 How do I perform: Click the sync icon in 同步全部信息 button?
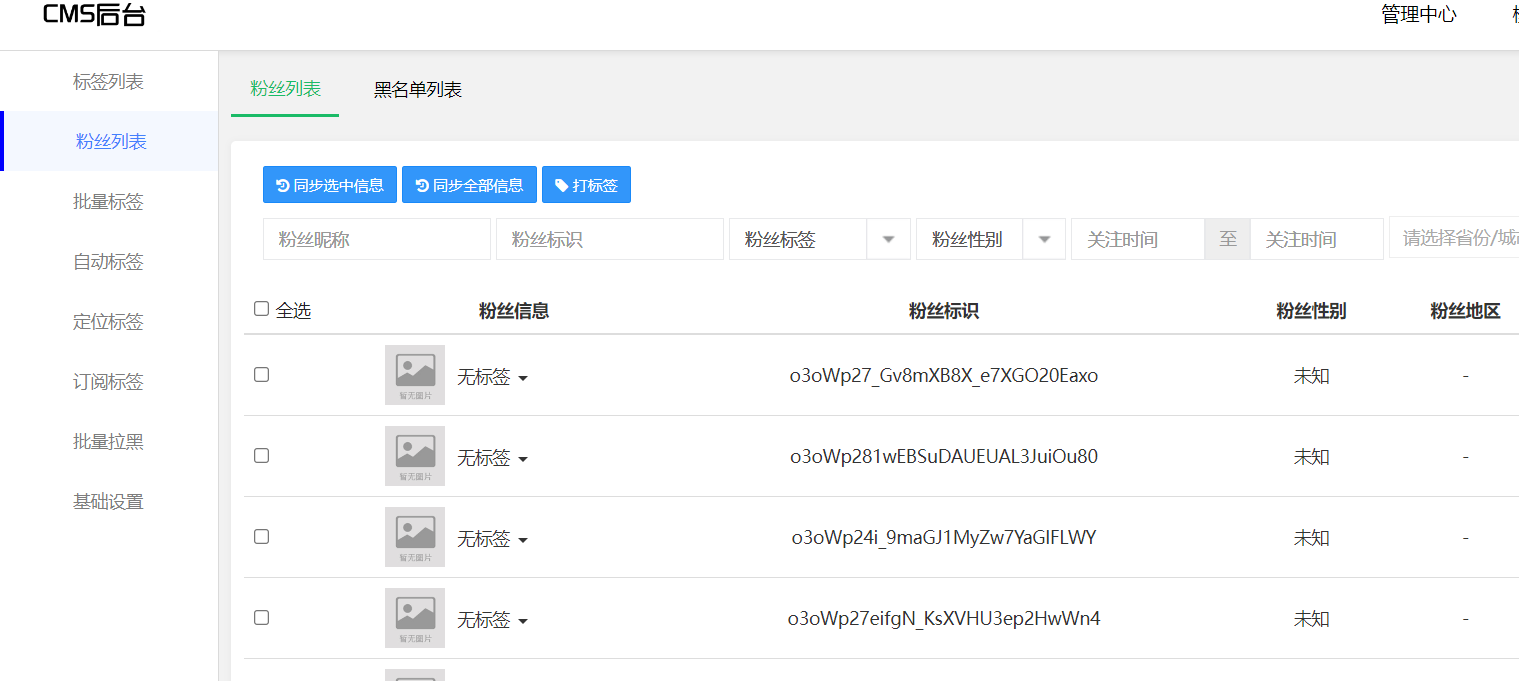pos(422,185)
